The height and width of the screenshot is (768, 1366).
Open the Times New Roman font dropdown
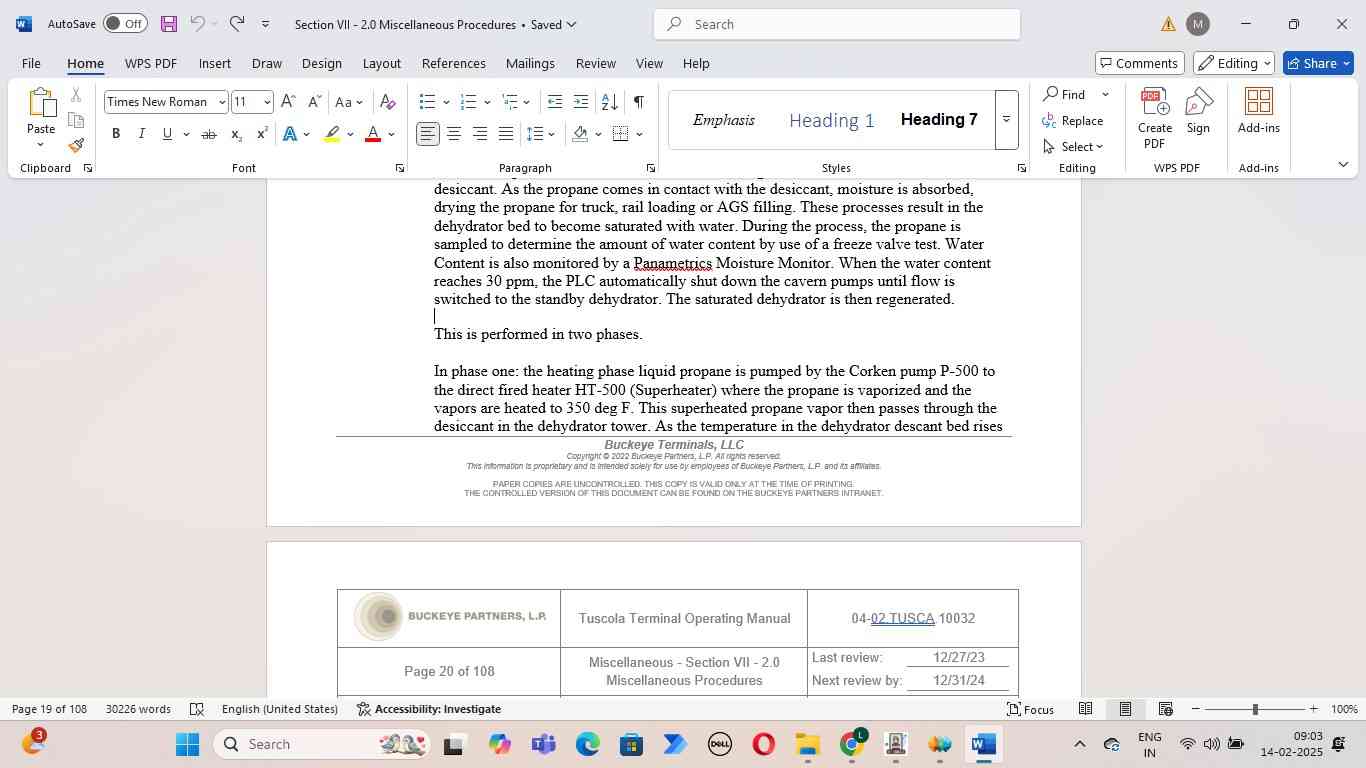[x=222, y=102]
